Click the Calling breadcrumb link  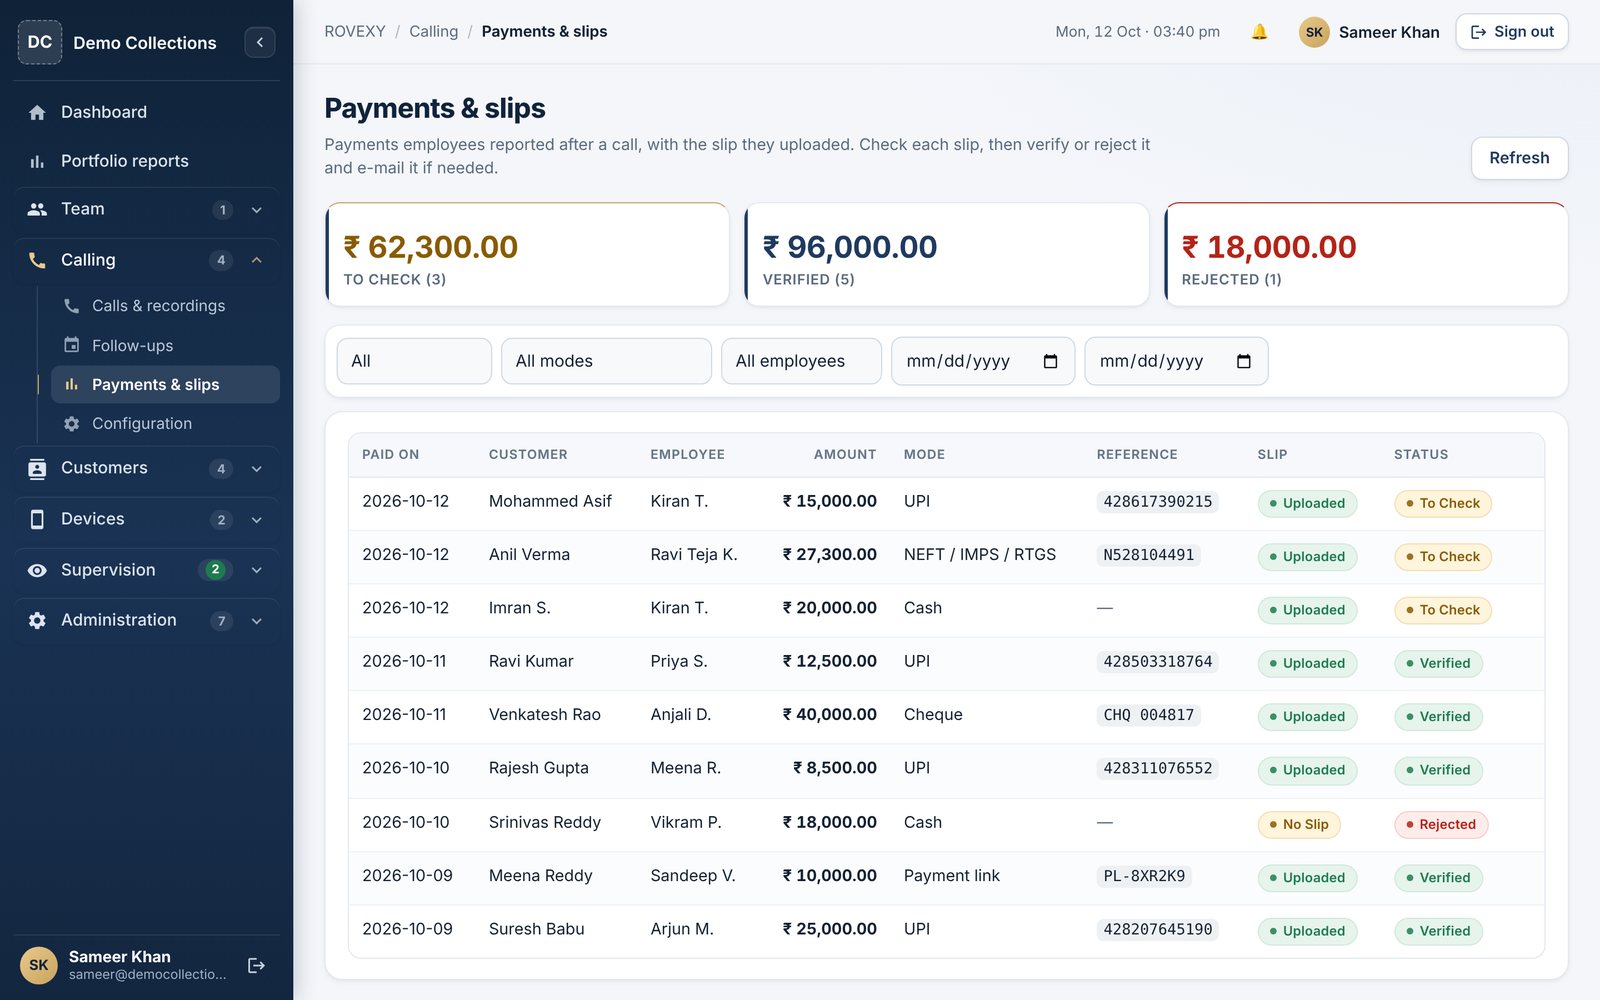(433, 32)
